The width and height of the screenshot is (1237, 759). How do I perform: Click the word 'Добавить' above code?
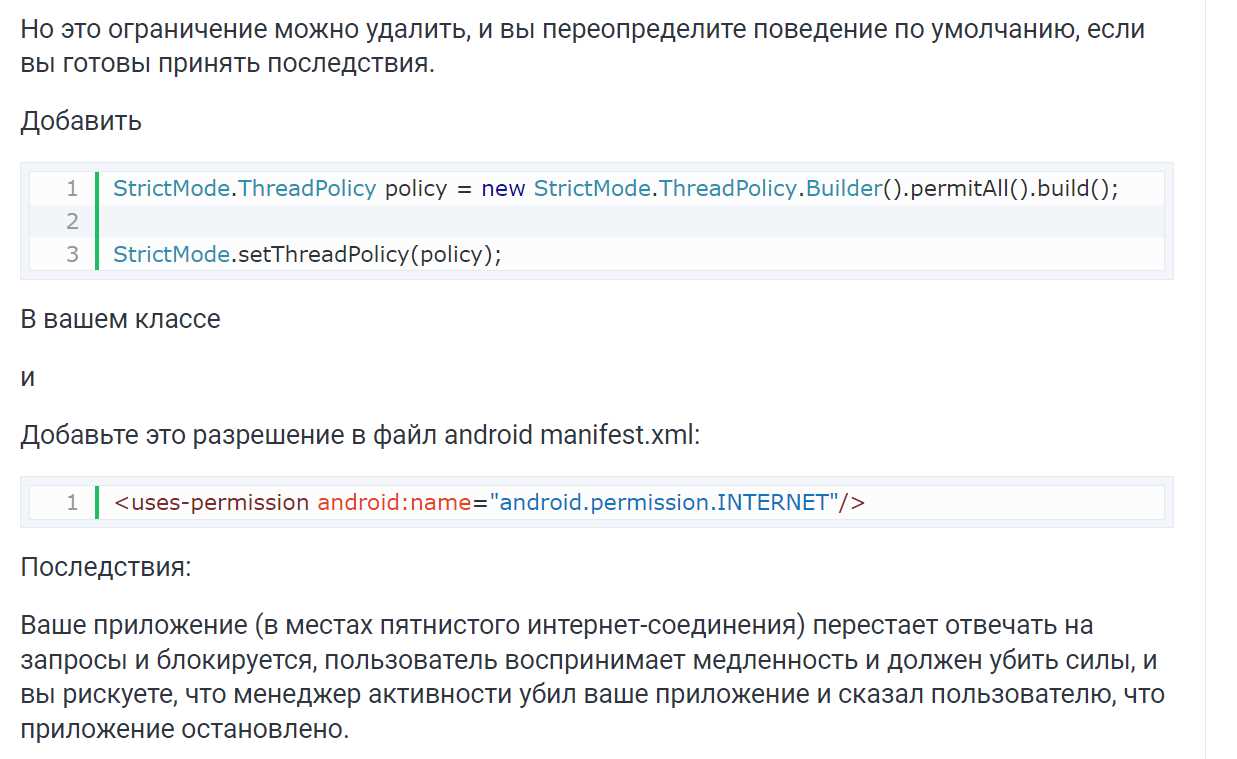pyautogui.click(x=81, y=122)
